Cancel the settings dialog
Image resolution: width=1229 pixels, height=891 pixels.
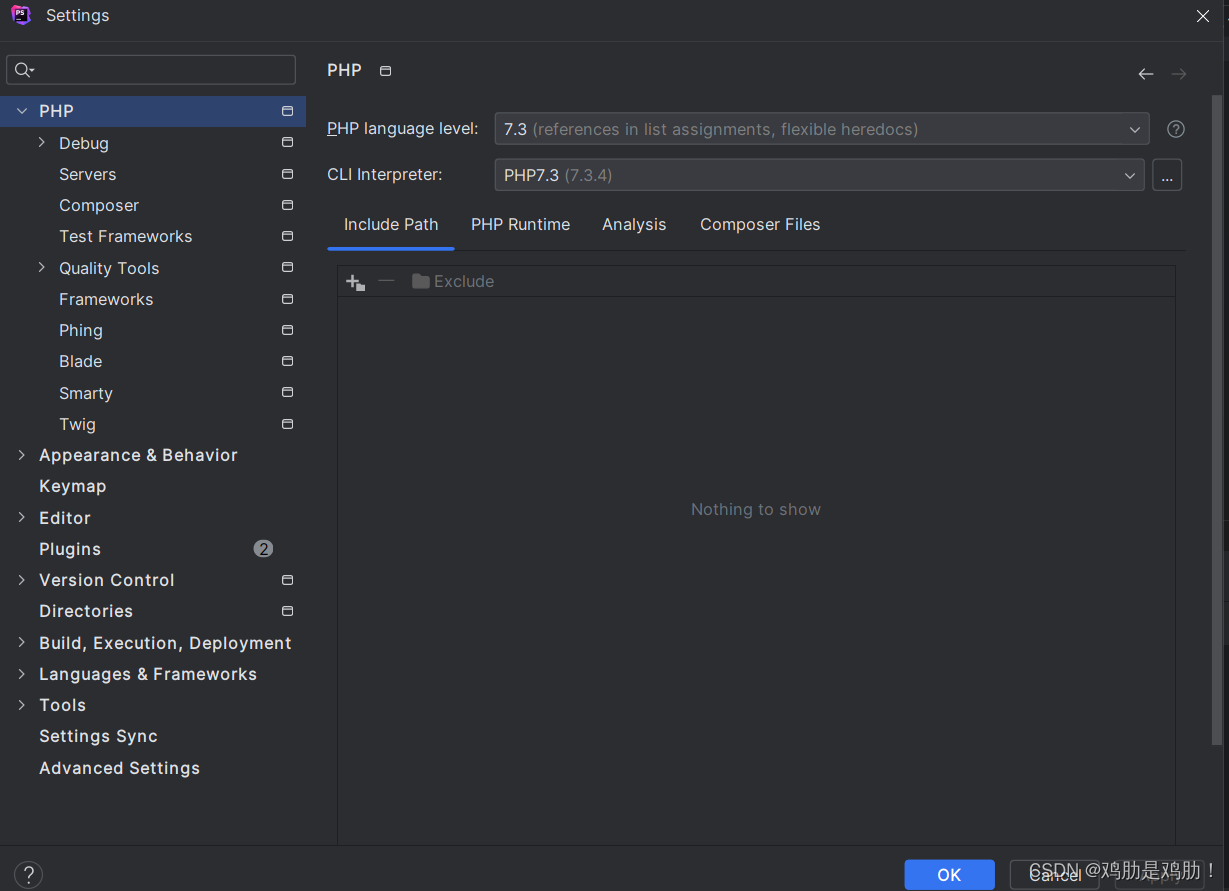pos(1053,874)
